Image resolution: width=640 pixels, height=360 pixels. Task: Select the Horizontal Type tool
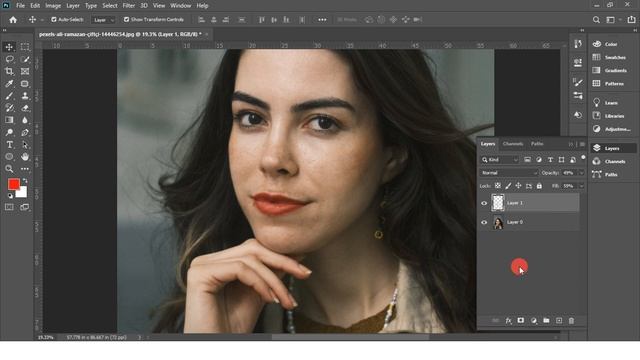[9, 144]
